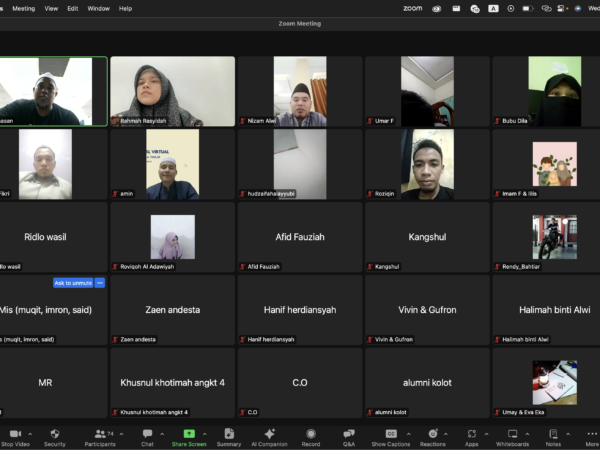The height and width of the screenshot is (450, 600).
Task: Open the Reactions icon
Action: point(433,434)
